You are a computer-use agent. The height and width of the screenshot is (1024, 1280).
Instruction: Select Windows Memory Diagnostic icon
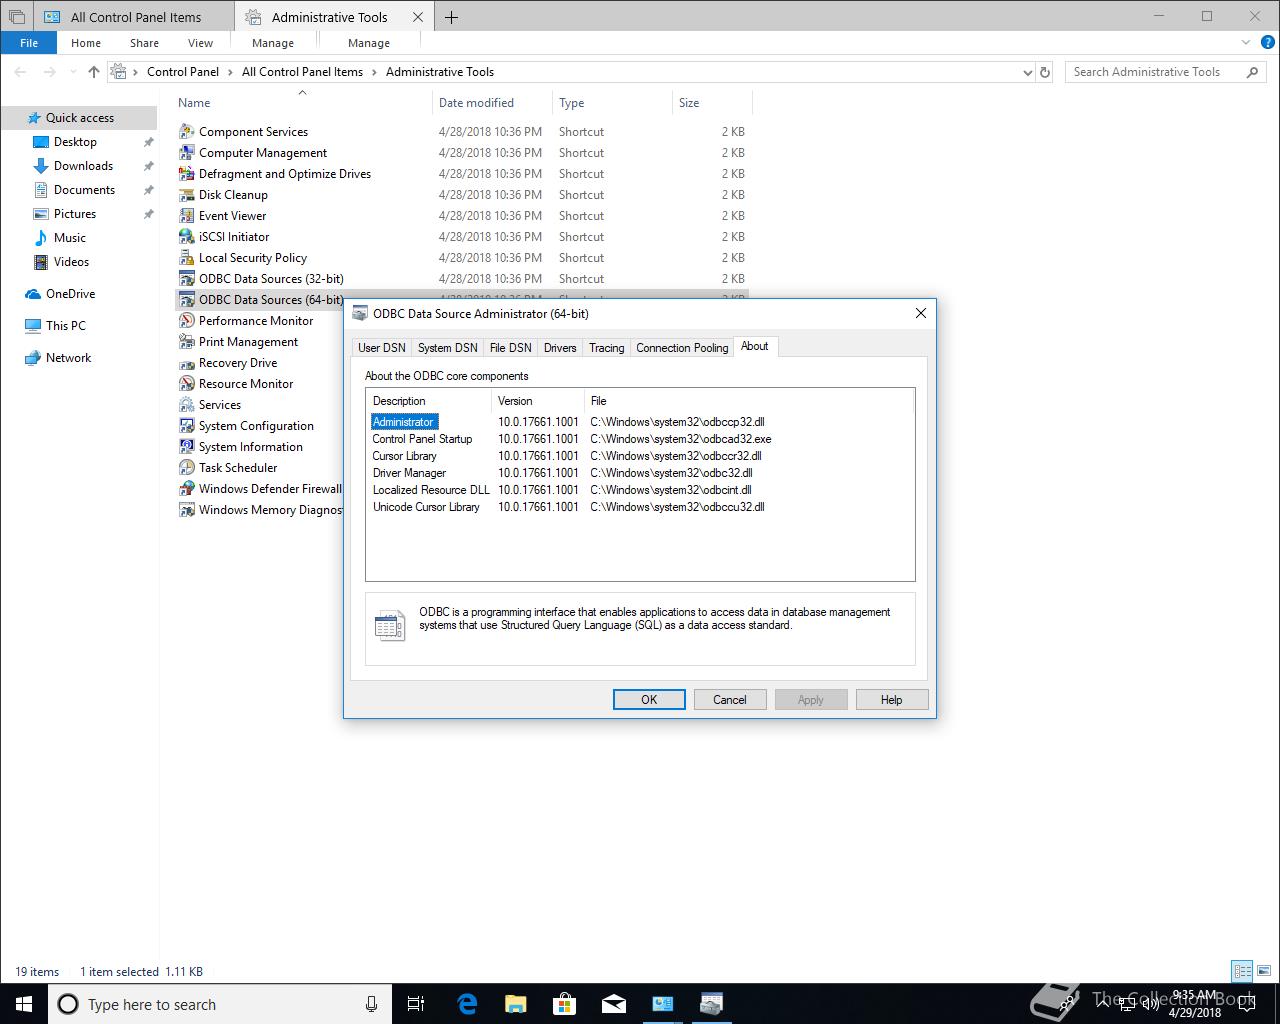186,509
